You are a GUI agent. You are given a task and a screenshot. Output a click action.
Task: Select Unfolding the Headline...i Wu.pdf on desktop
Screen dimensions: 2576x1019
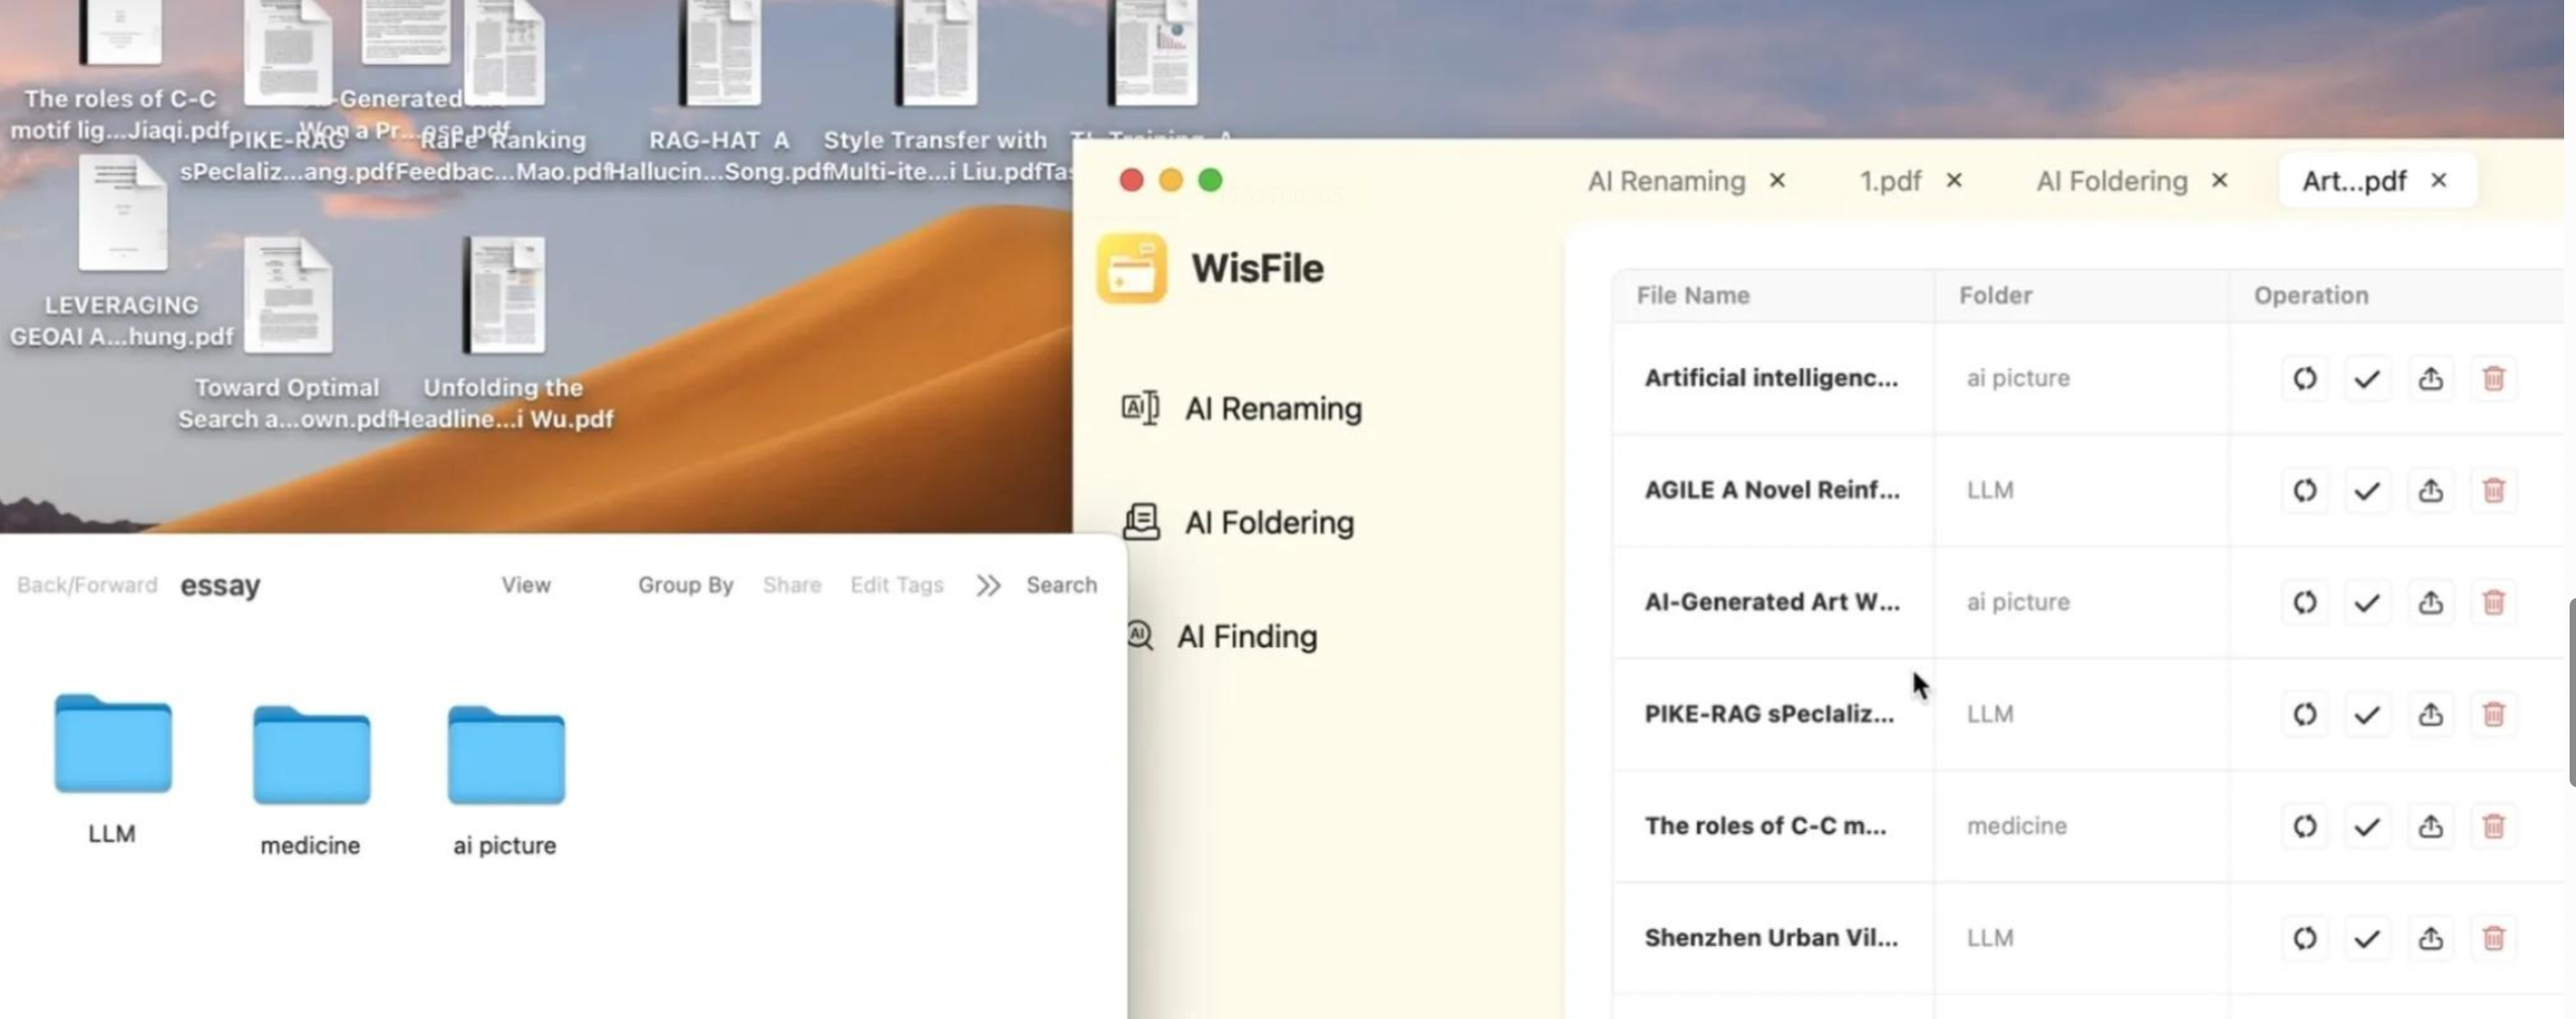[503, 334]
